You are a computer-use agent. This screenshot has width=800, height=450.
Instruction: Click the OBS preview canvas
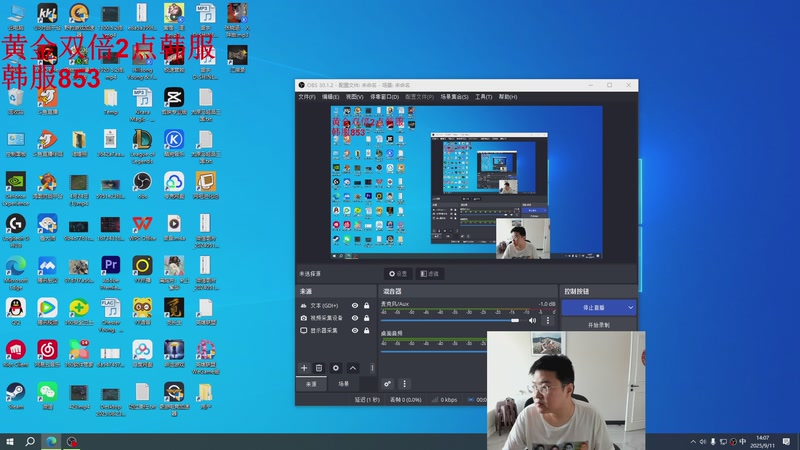tap(466, 182)
